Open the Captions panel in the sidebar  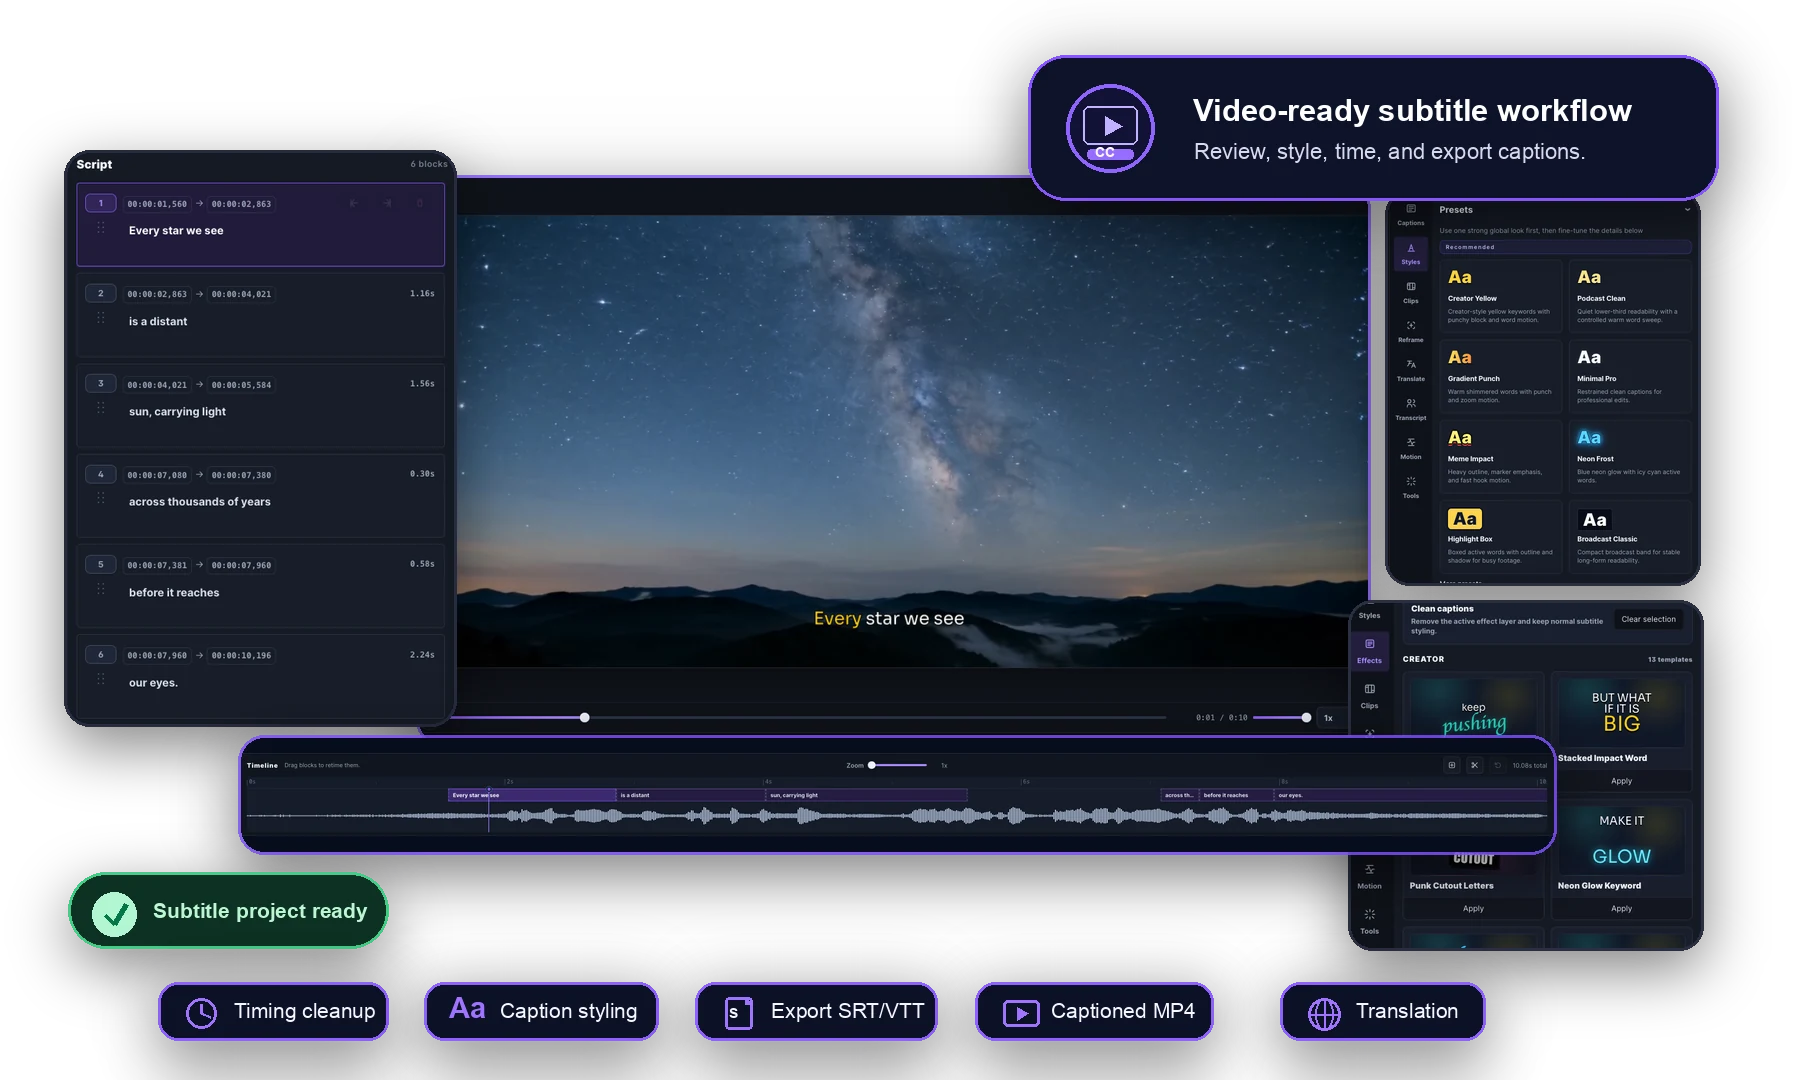1410,214
